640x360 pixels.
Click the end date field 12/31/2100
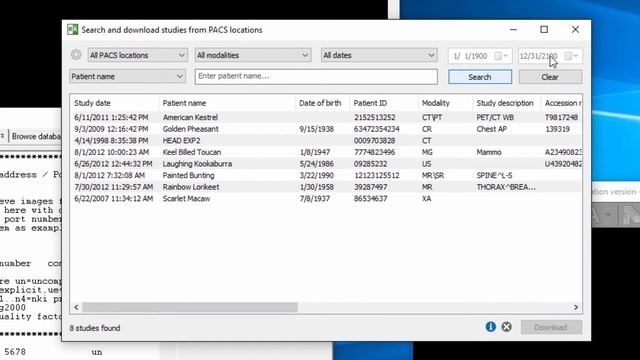pos(538,56)
